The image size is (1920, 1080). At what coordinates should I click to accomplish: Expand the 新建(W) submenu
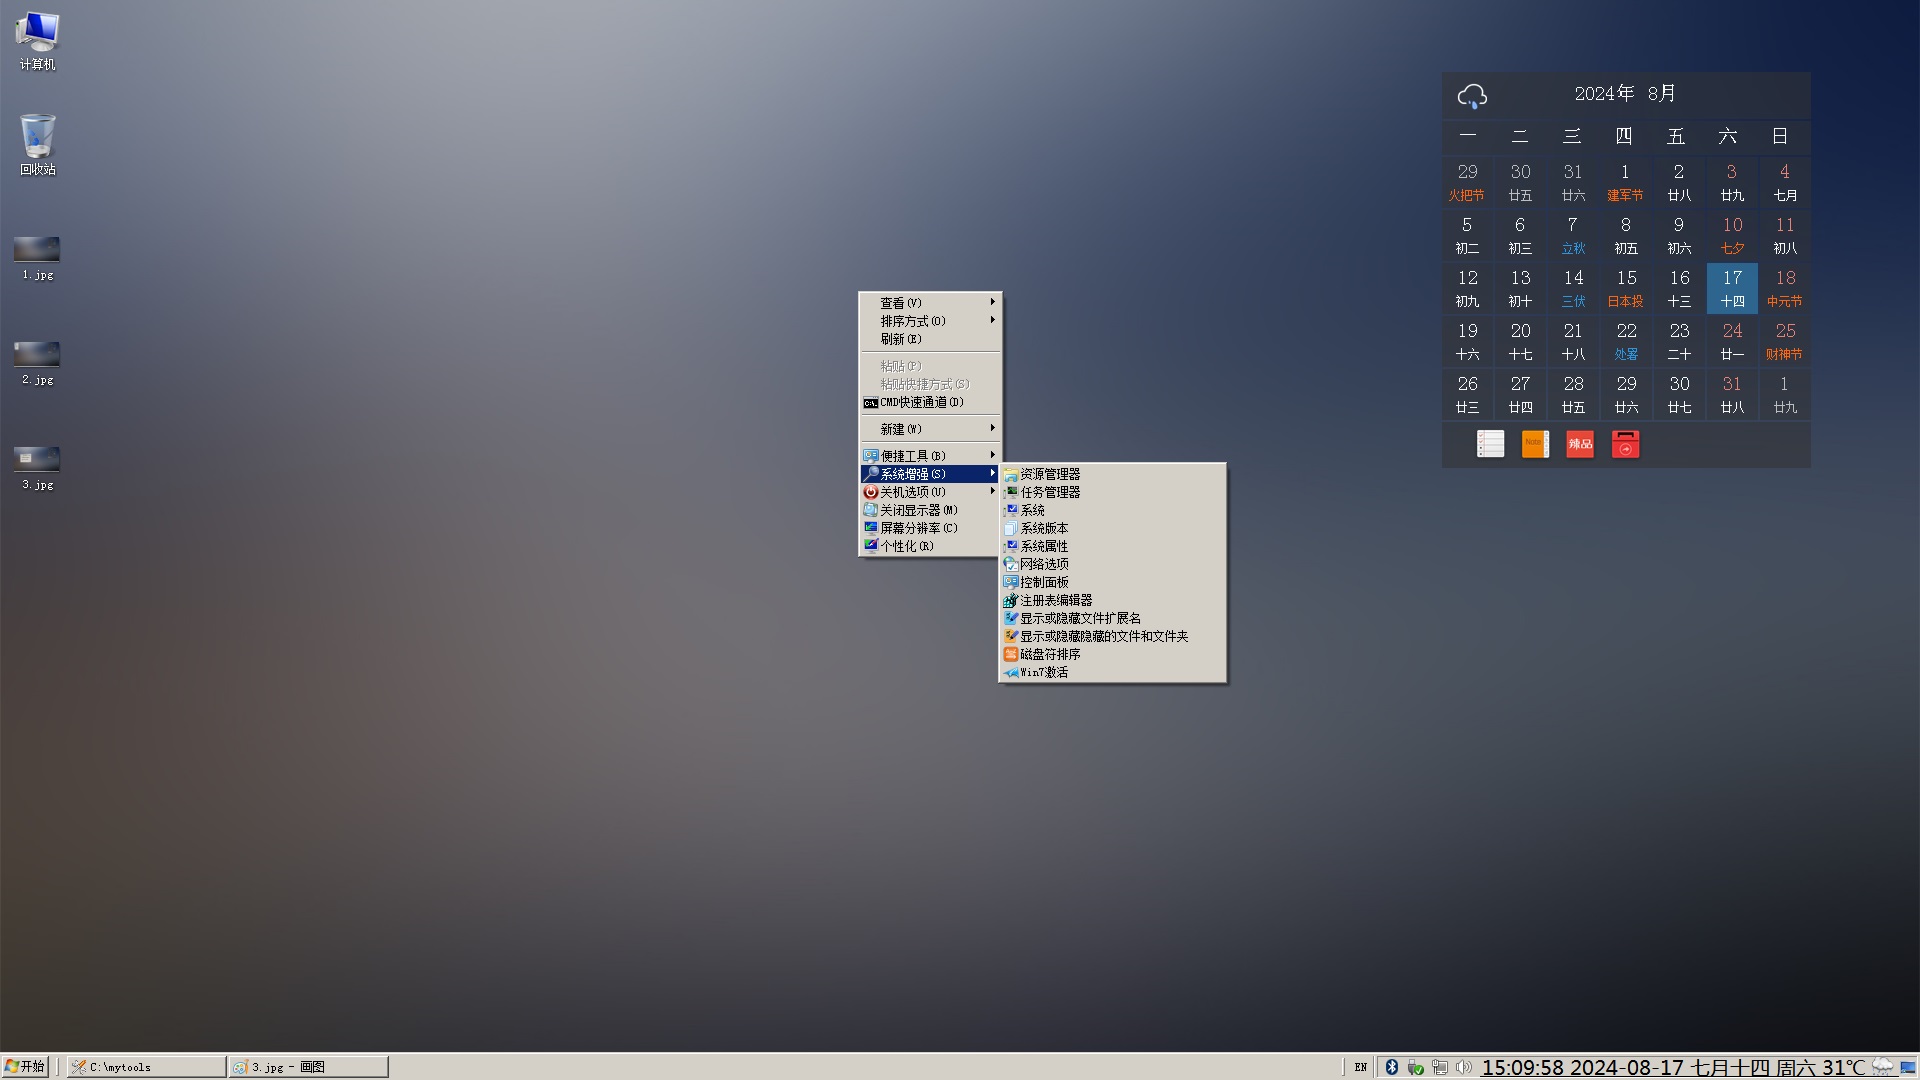[x=930, y=429]
